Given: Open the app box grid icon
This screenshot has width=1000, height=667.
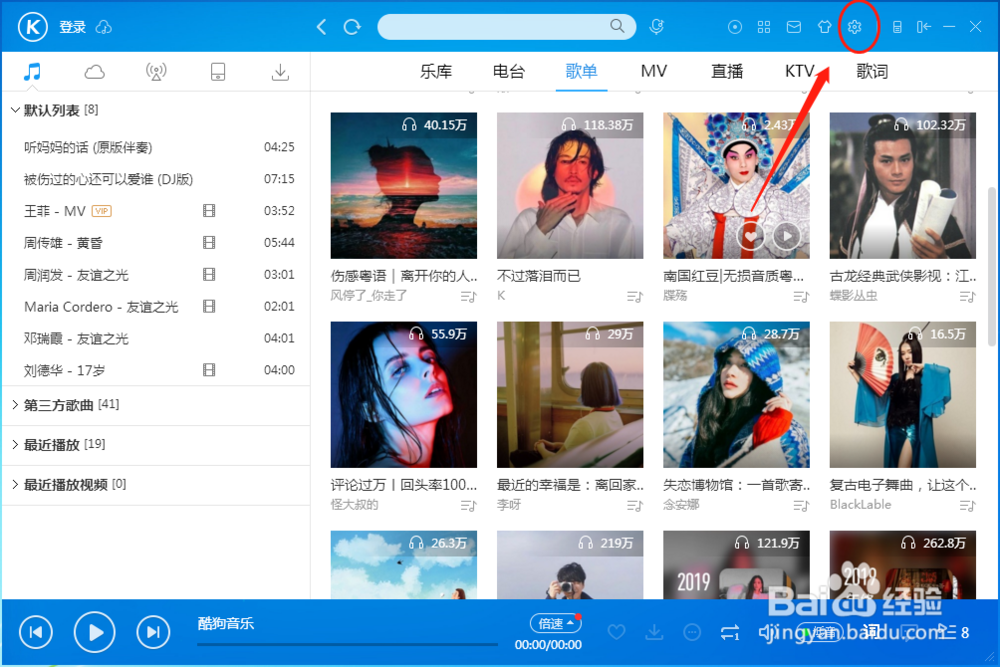Looking at the screenshot, I should (764, 27).
